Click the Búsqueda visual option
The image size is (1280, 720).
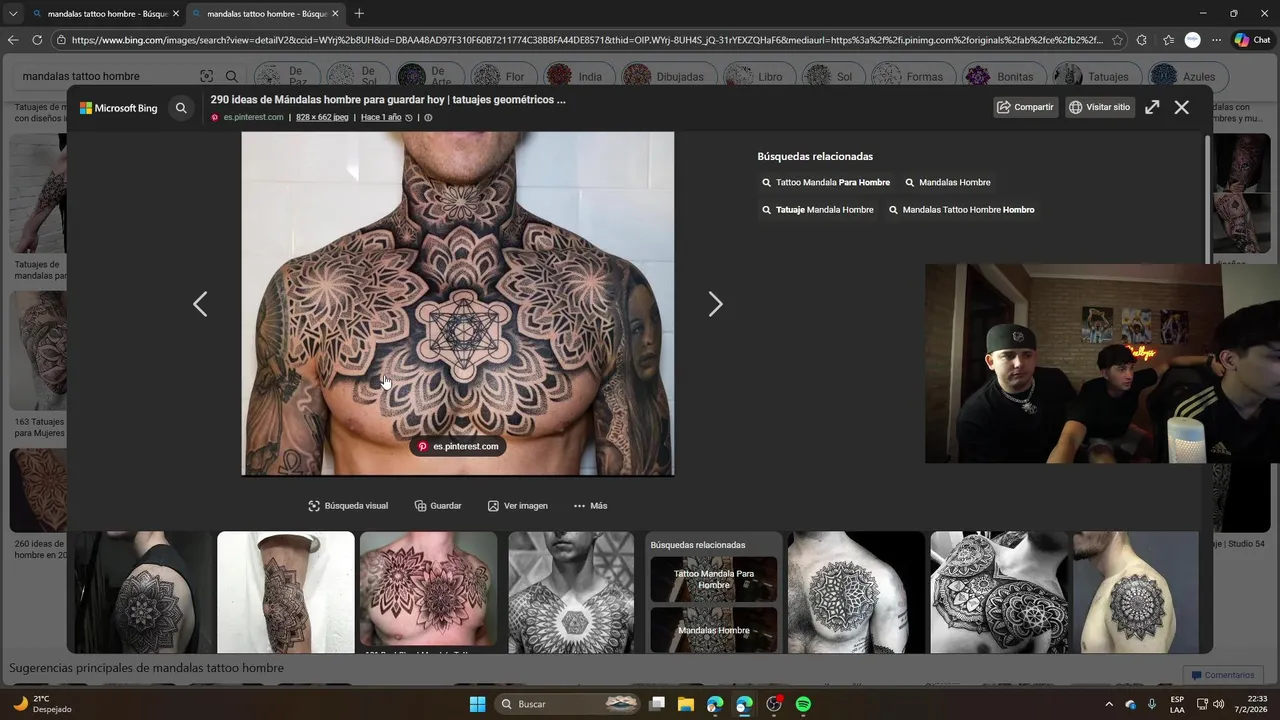click(348, 506)
